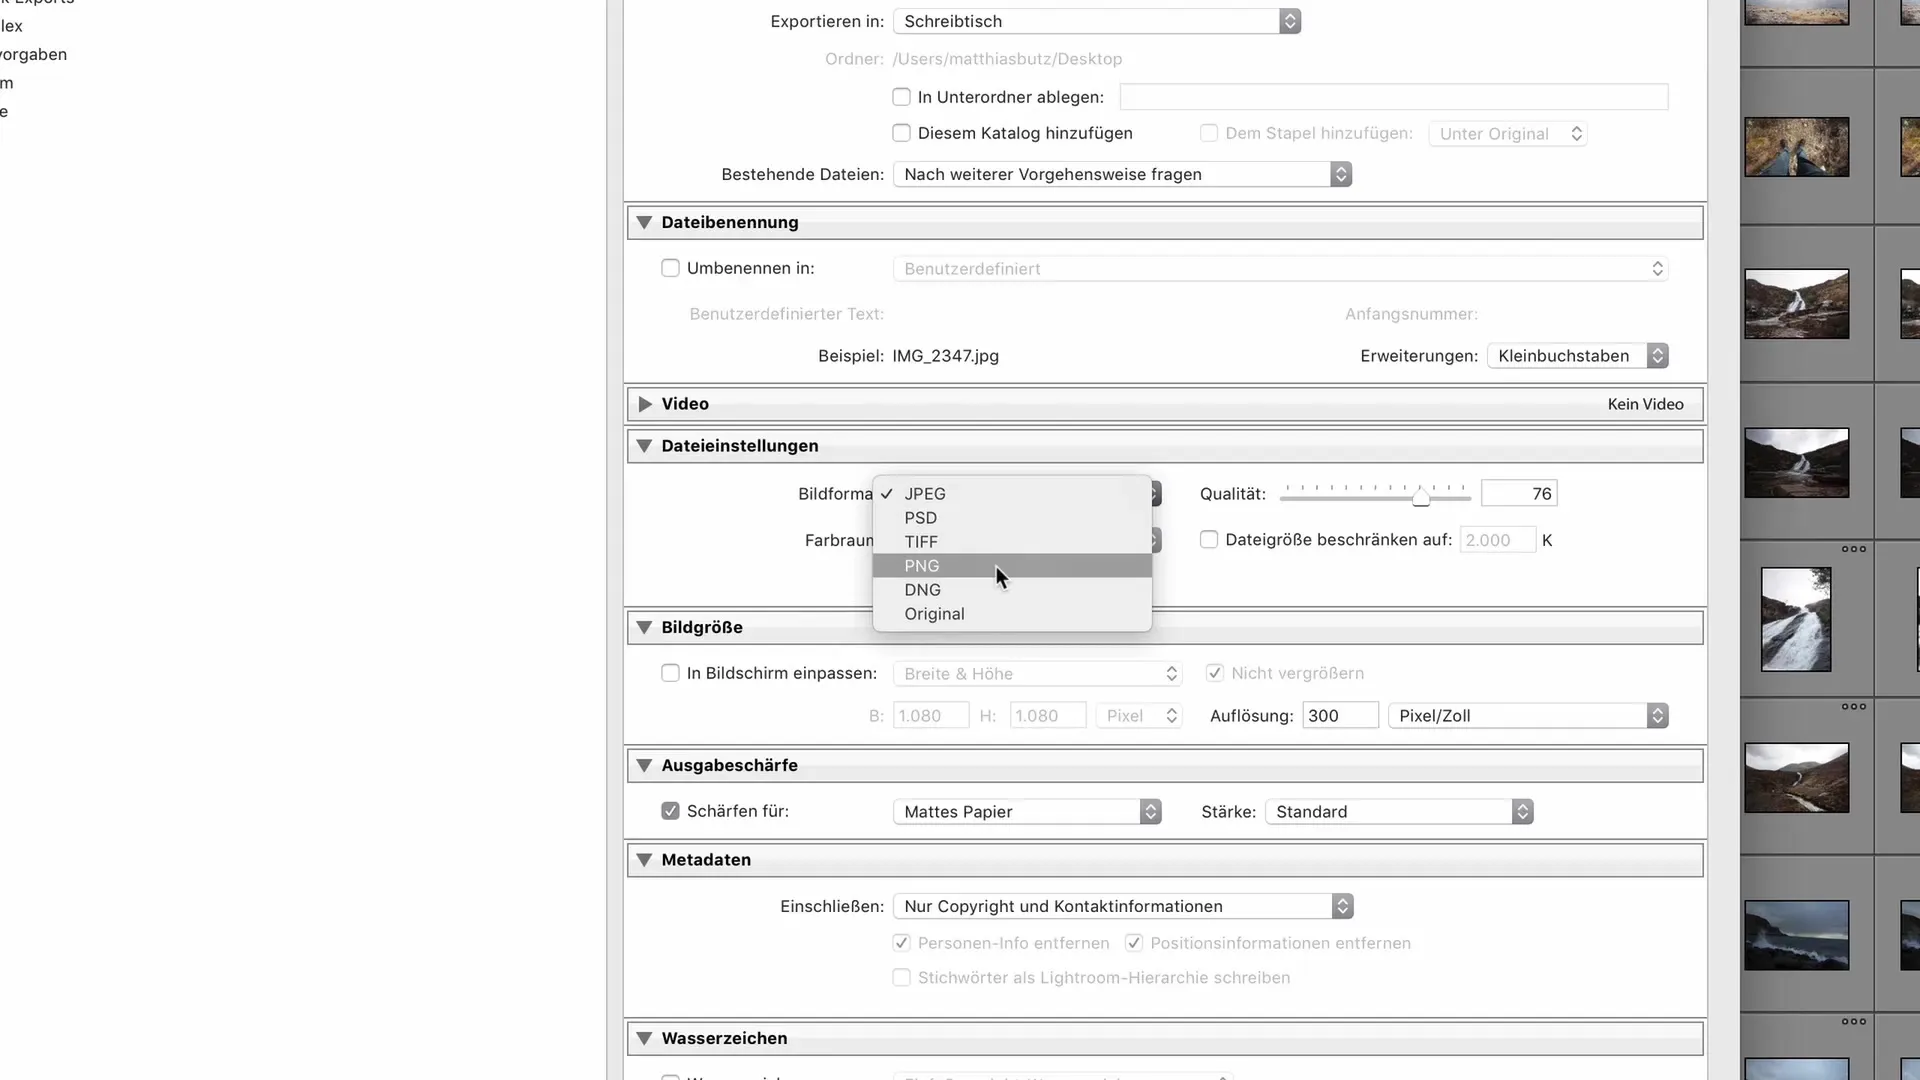
Task: Click the Qualität slider handle
Action: pos(1420,496)
